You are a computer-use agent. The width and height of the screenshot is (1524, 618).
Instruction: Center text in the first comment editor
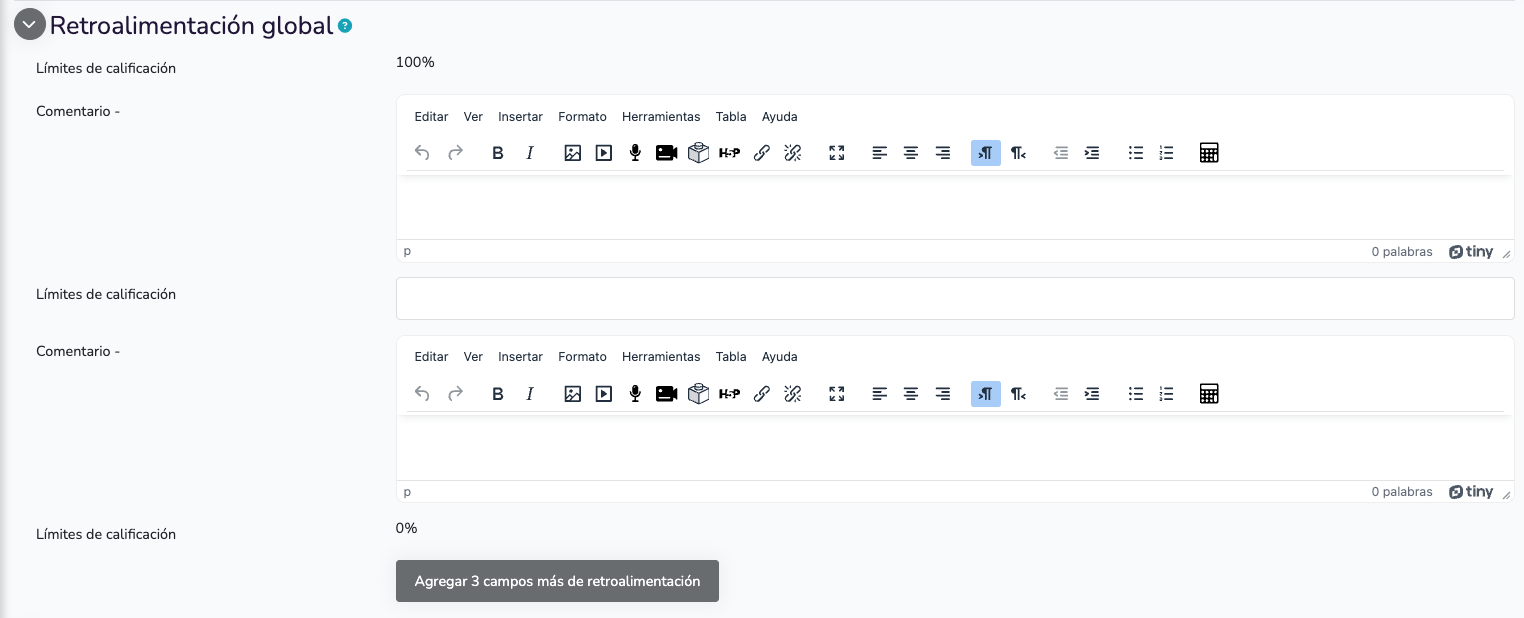(x=911, y=153)
